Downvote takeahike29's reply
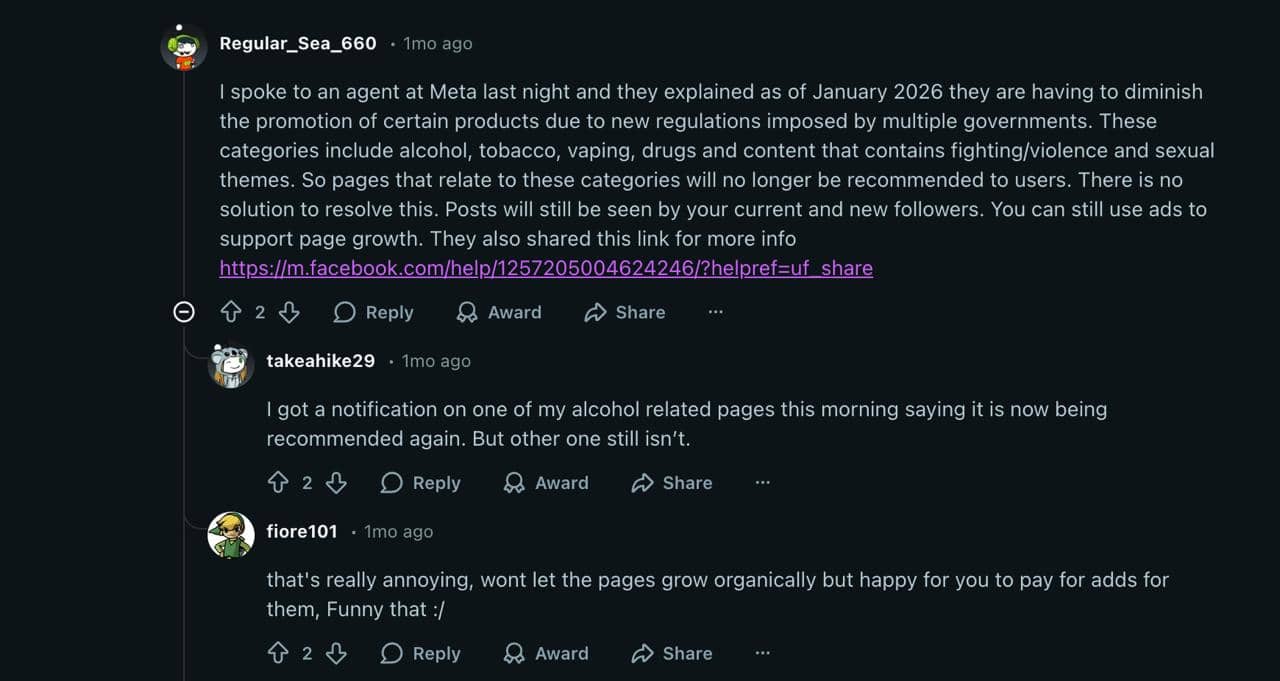The image size is (1280, 681). pyautogui.click(x=336, y=483)
